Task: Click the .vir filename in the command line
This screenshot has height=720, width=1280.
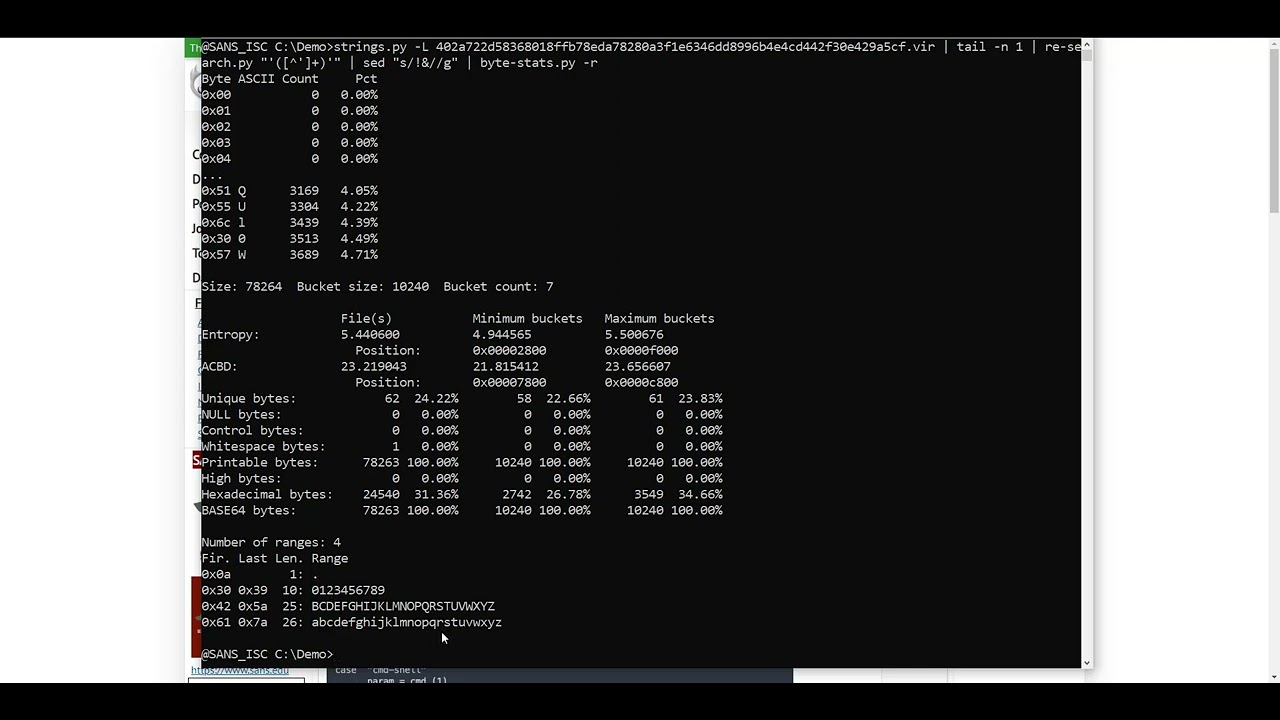Action: click(x=685, y=46)
